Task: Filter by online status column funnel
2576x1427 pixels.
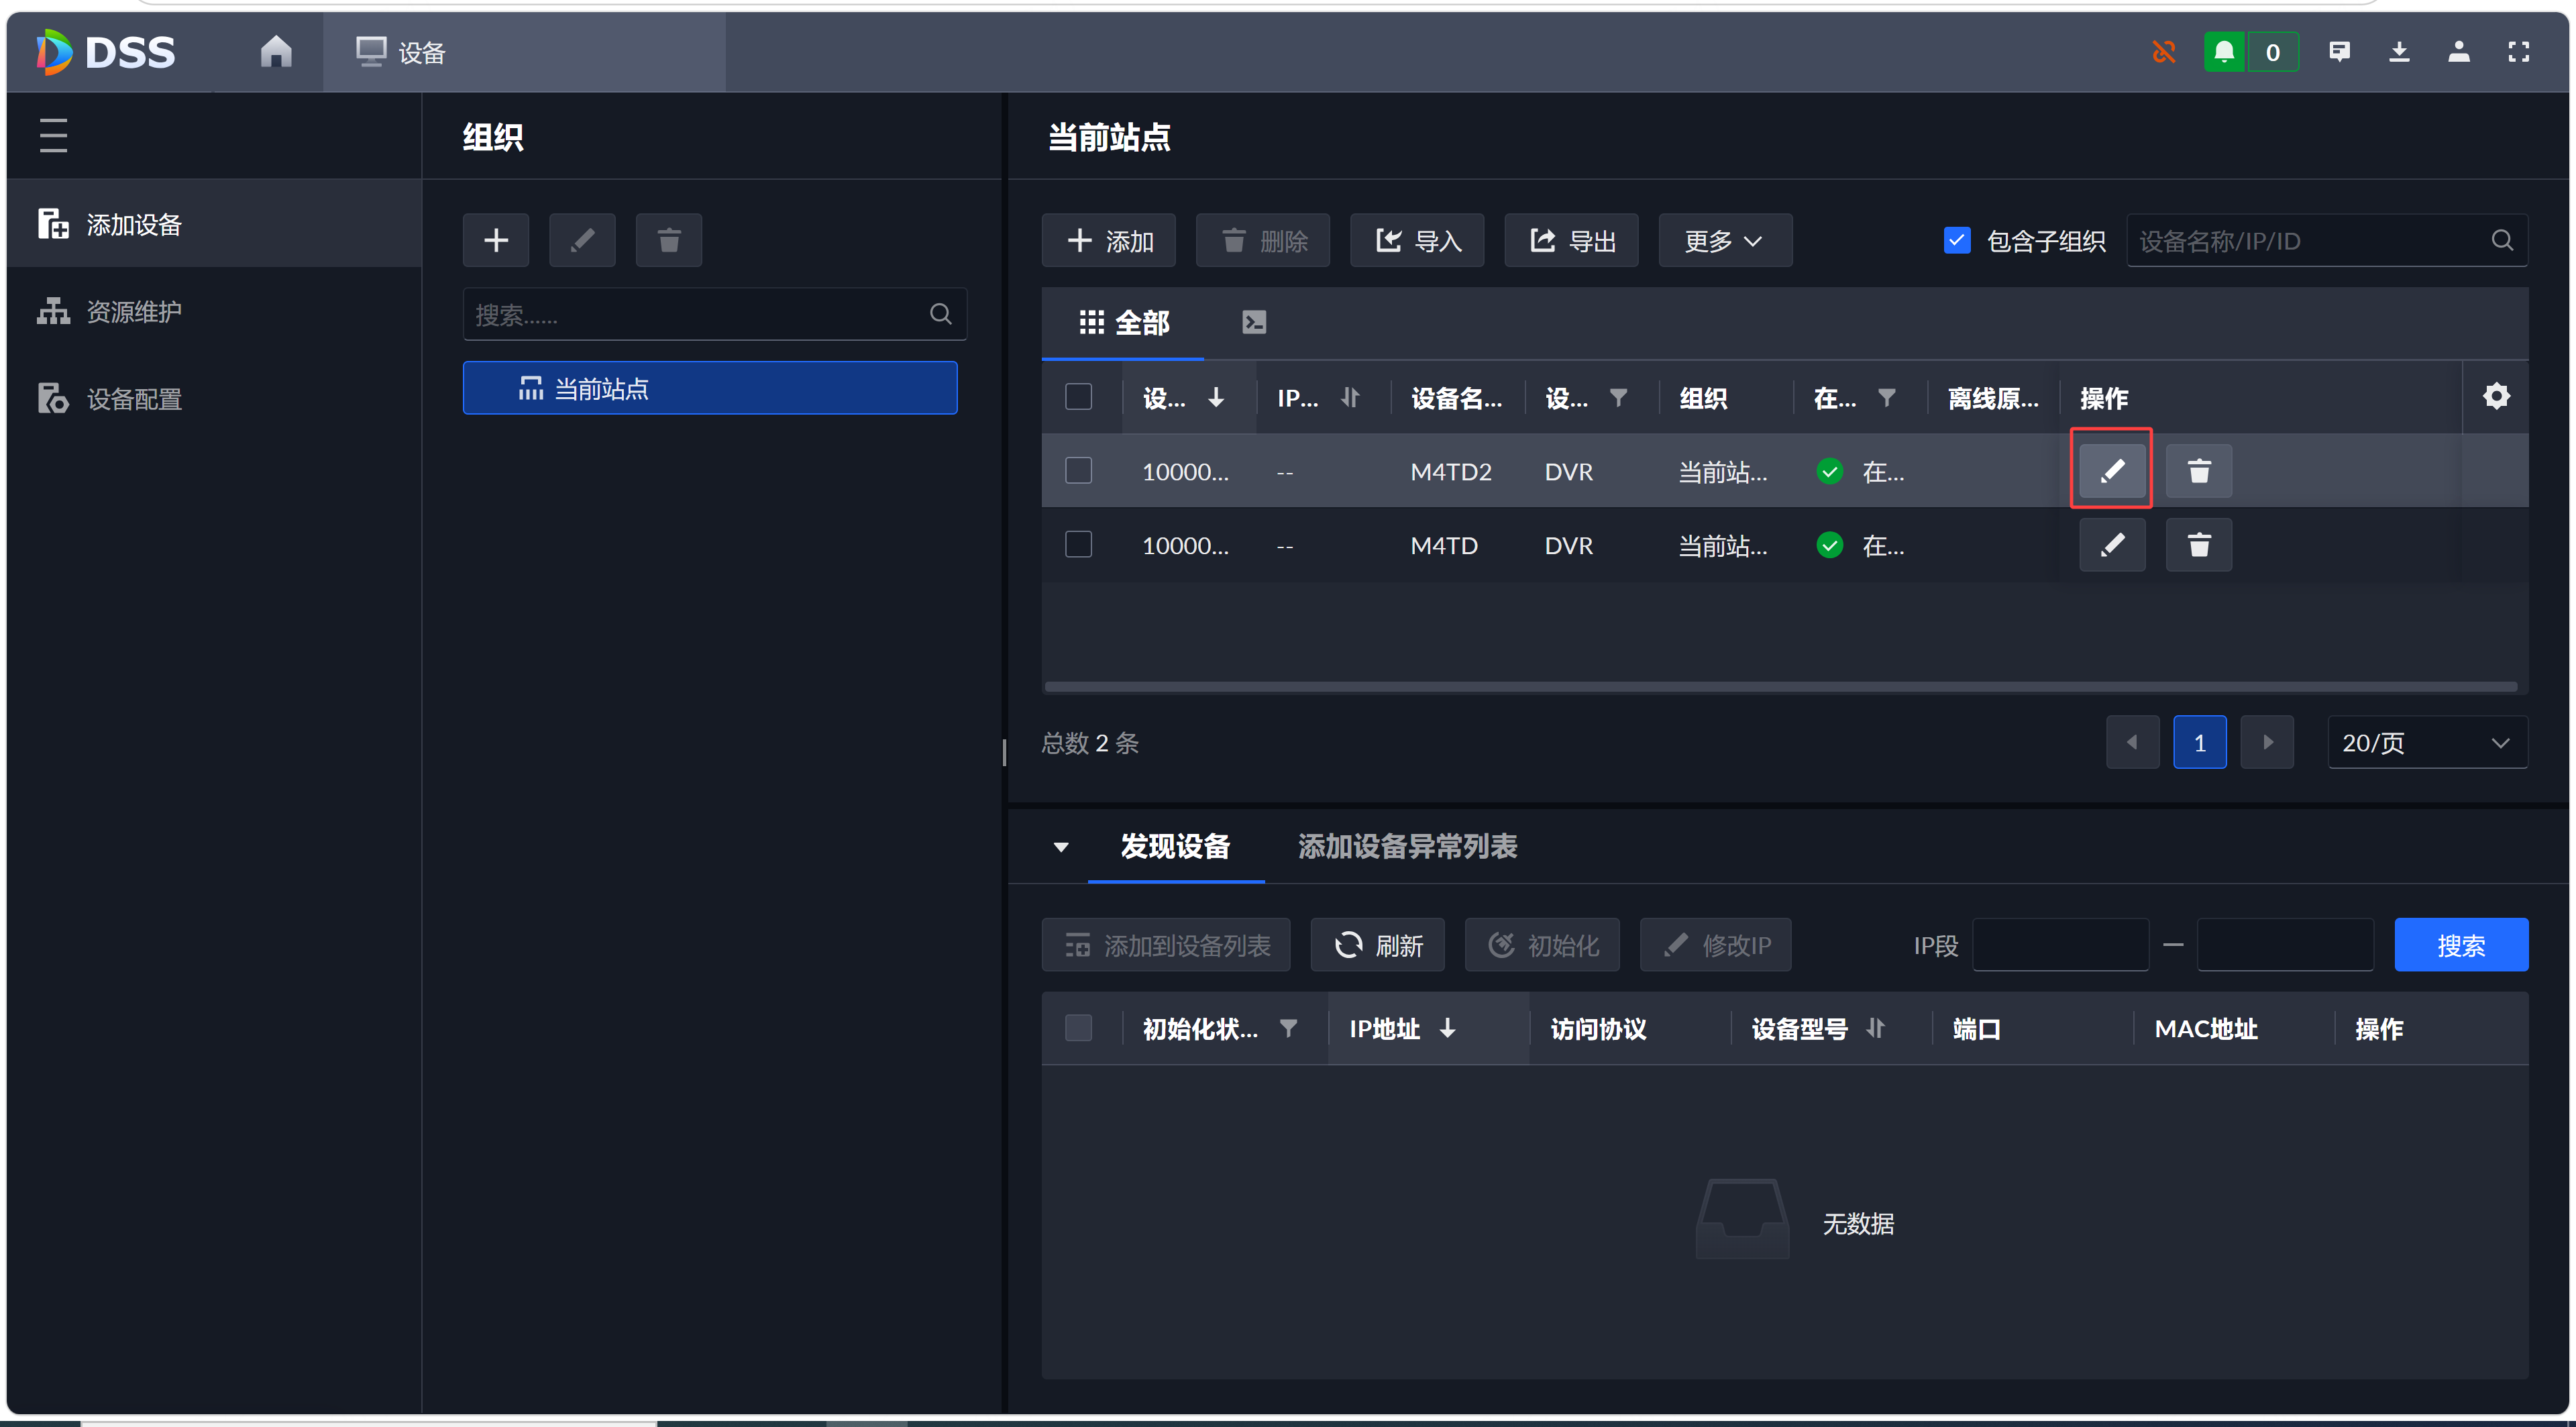Action: [1886, 397]
